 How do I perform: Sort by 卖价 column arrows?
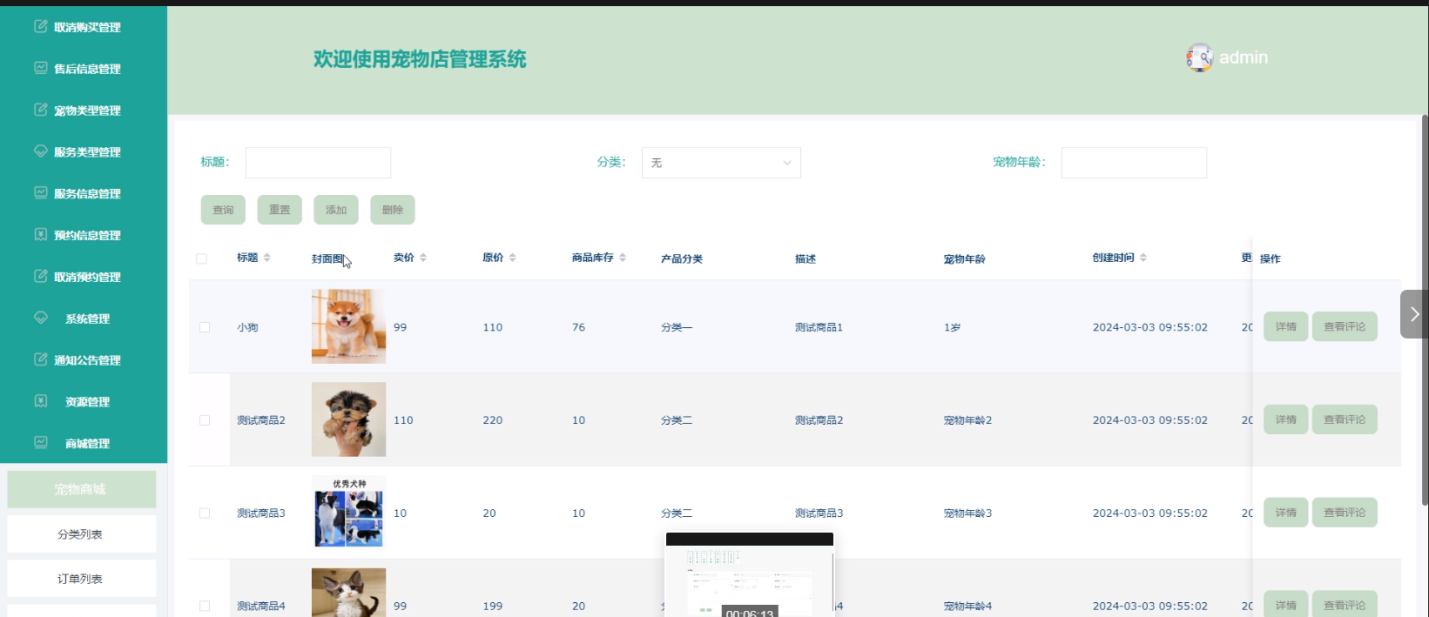(x=423, y=258)
